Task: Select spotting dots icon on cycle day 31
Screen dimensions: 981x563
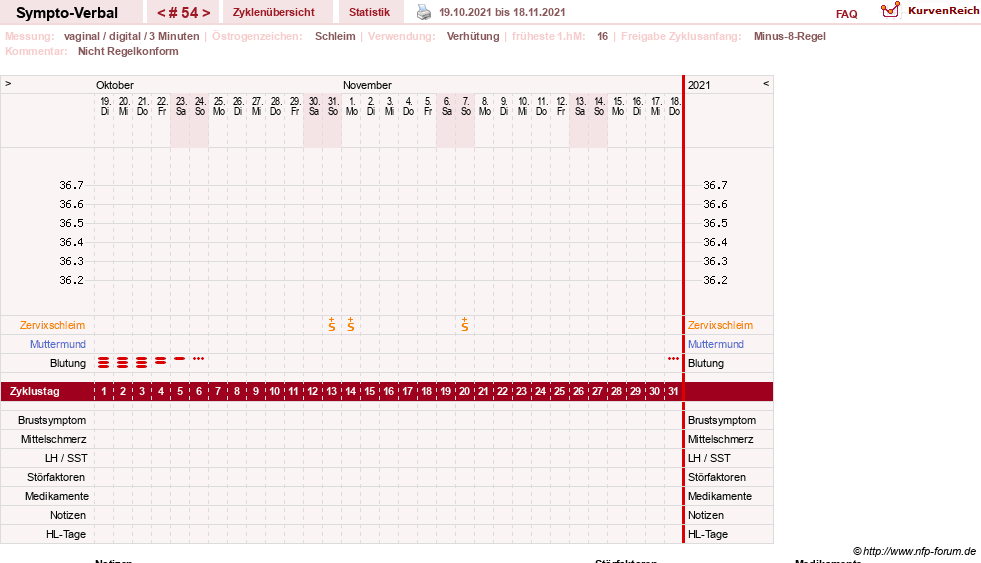Action: 673,358
